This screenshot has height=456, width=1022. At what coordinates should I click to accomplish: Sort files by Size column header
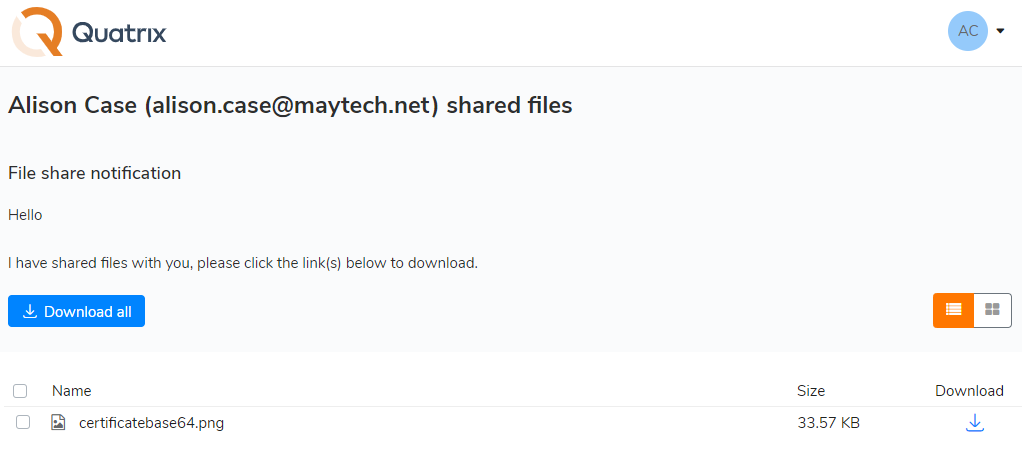point(811,391)
